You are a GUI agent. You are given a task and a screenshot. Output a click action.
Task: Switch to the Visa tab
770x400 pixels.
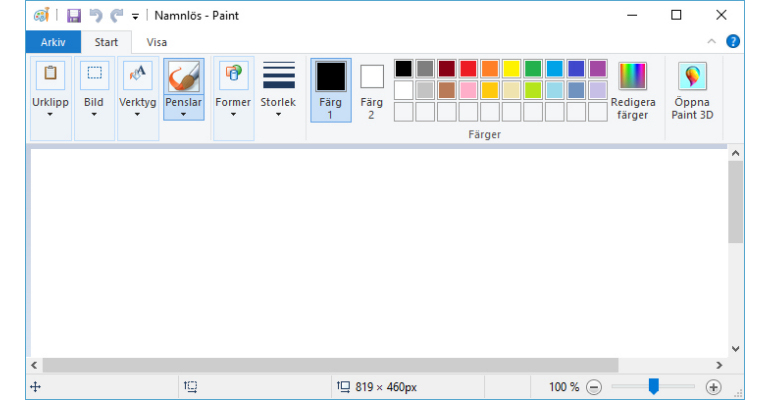coord(157,42)
